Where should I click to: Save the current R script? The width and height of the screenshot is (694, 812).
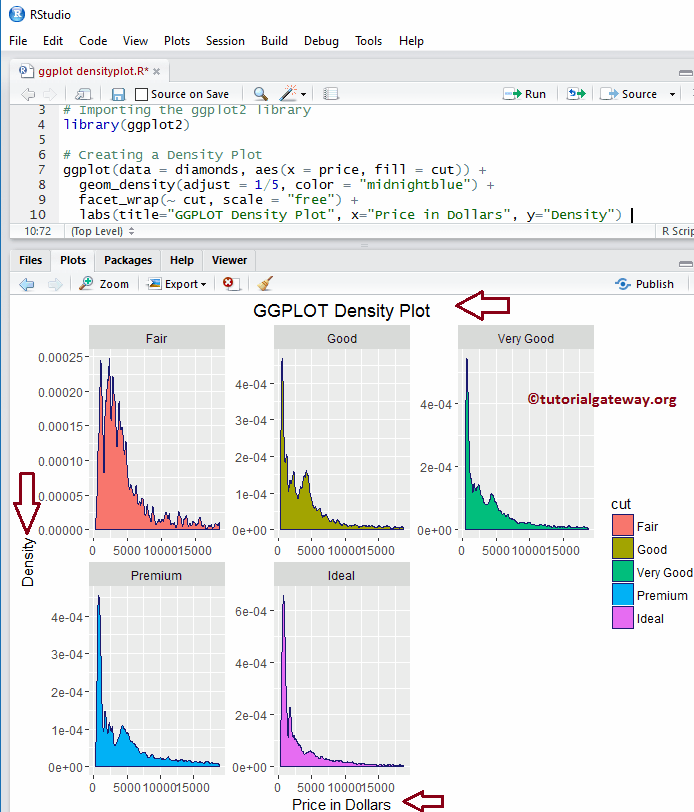[x=118, y=94]
